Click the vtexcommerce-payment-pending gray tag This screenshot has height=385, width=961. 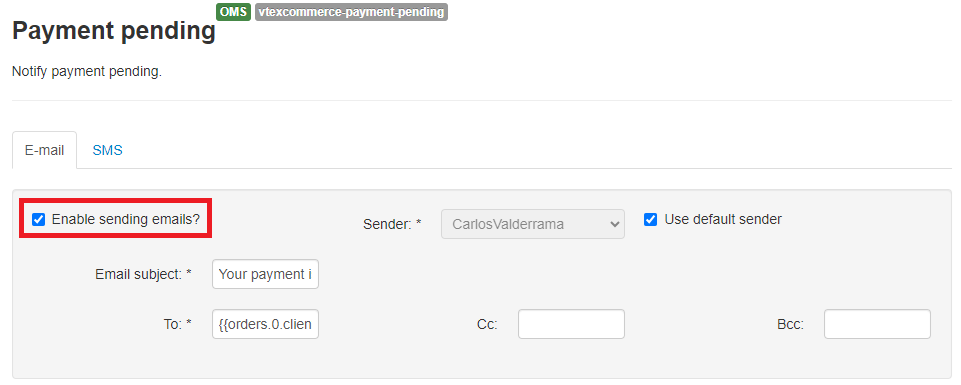pyautogui.click(x=351, y=12)
